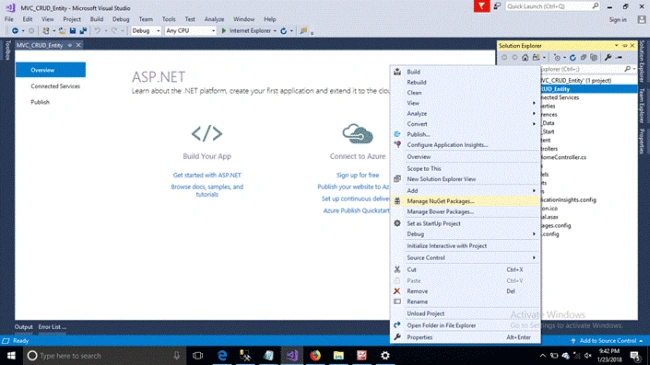Click the Undo toolbar icon

pyautogui.click(x=97, y=31)
